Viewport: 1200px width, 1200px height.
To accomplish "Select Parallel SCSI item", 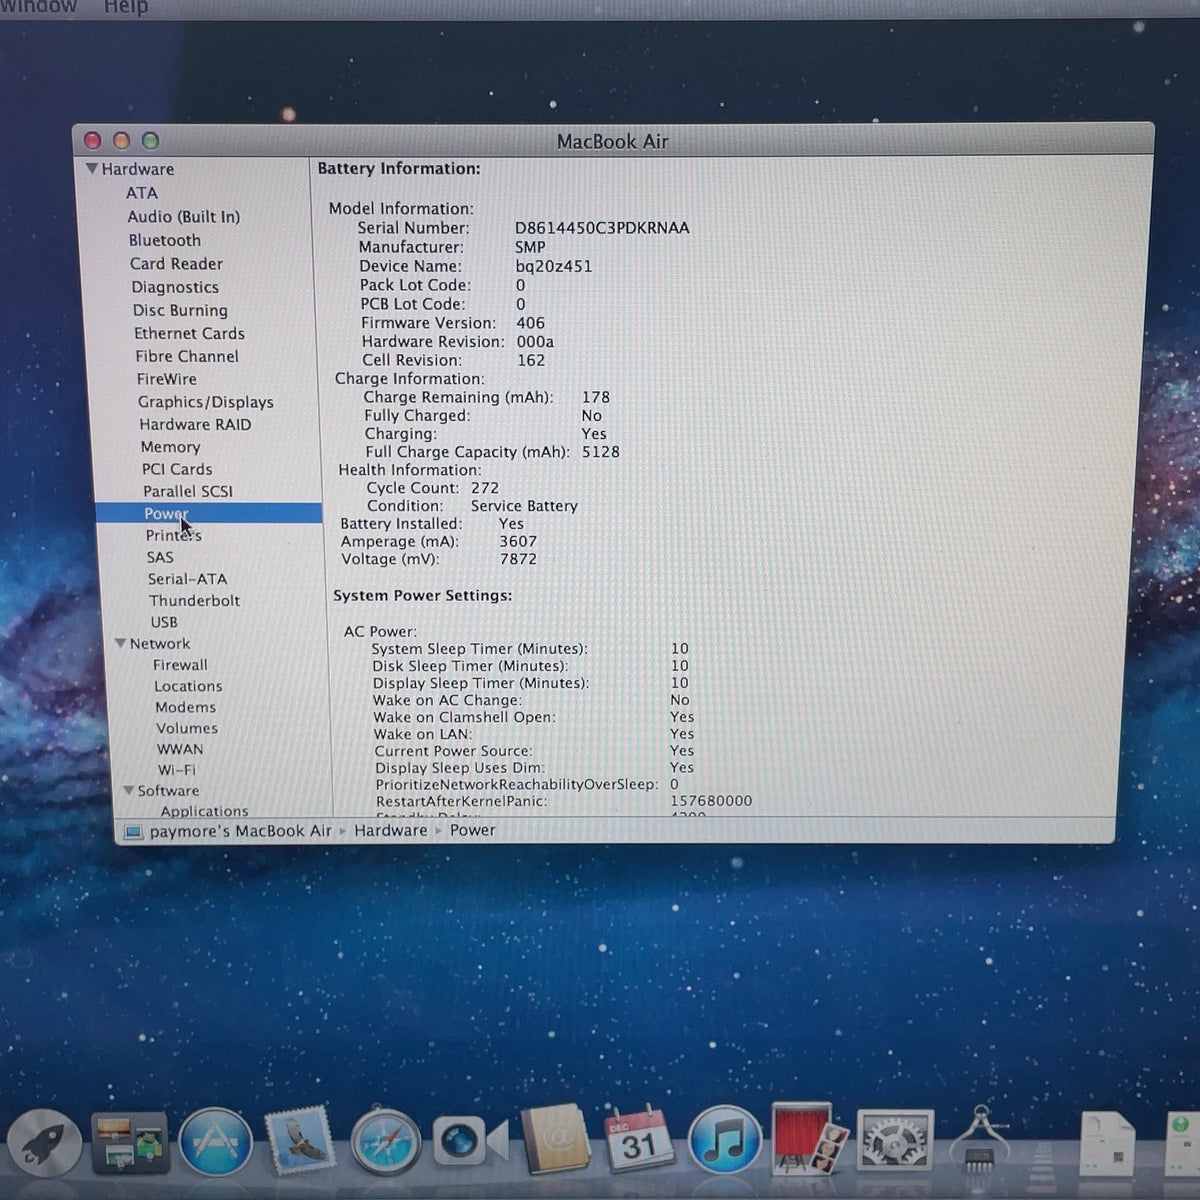I will click(x=188, y=491).
